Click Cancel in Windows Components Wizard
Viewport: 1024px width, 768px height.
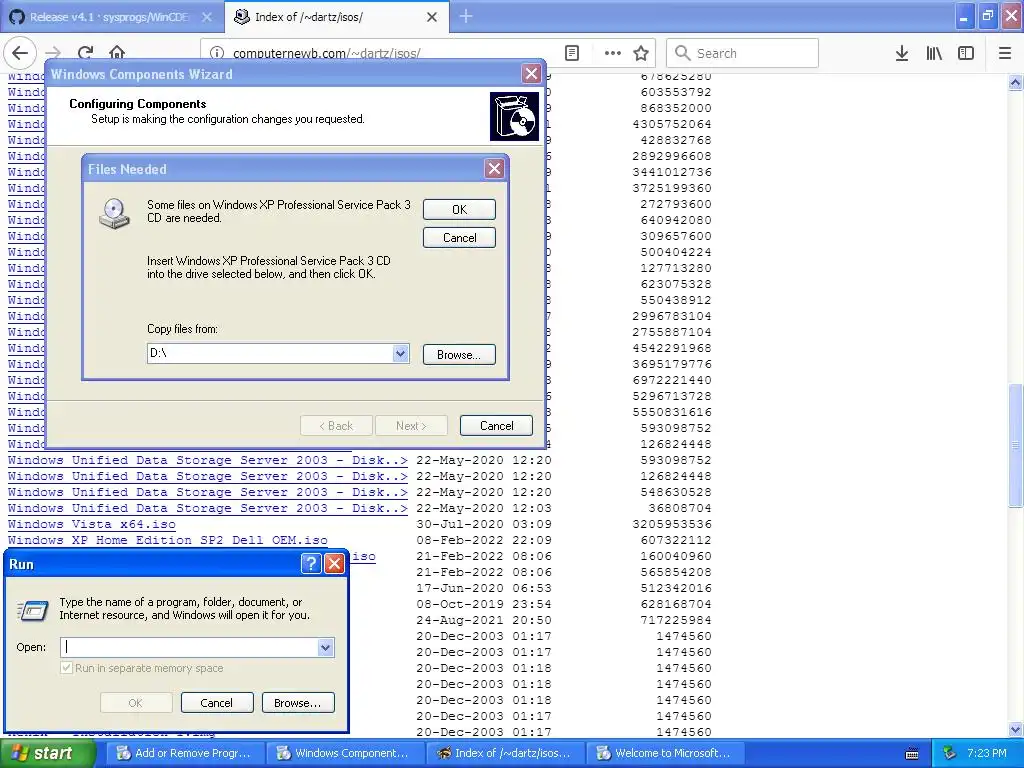click(496, 426)
